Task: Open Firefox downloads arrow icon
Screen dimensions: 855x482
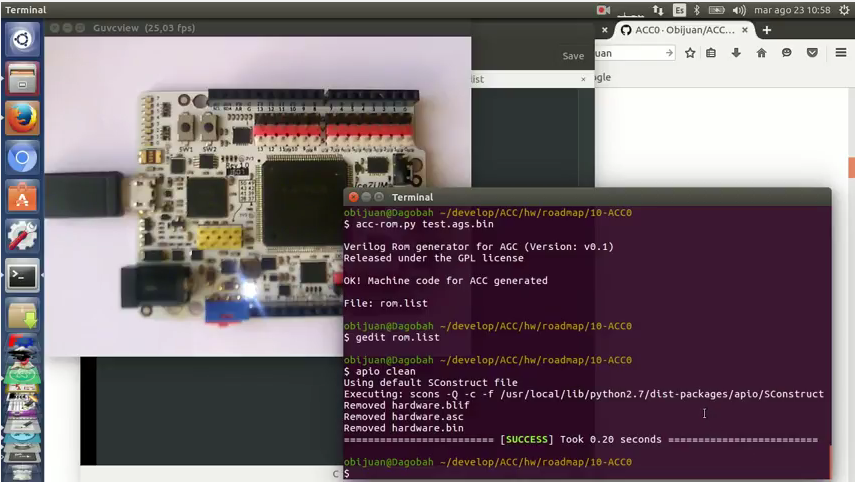Action: pyautogui.click(x=736, y=53)
